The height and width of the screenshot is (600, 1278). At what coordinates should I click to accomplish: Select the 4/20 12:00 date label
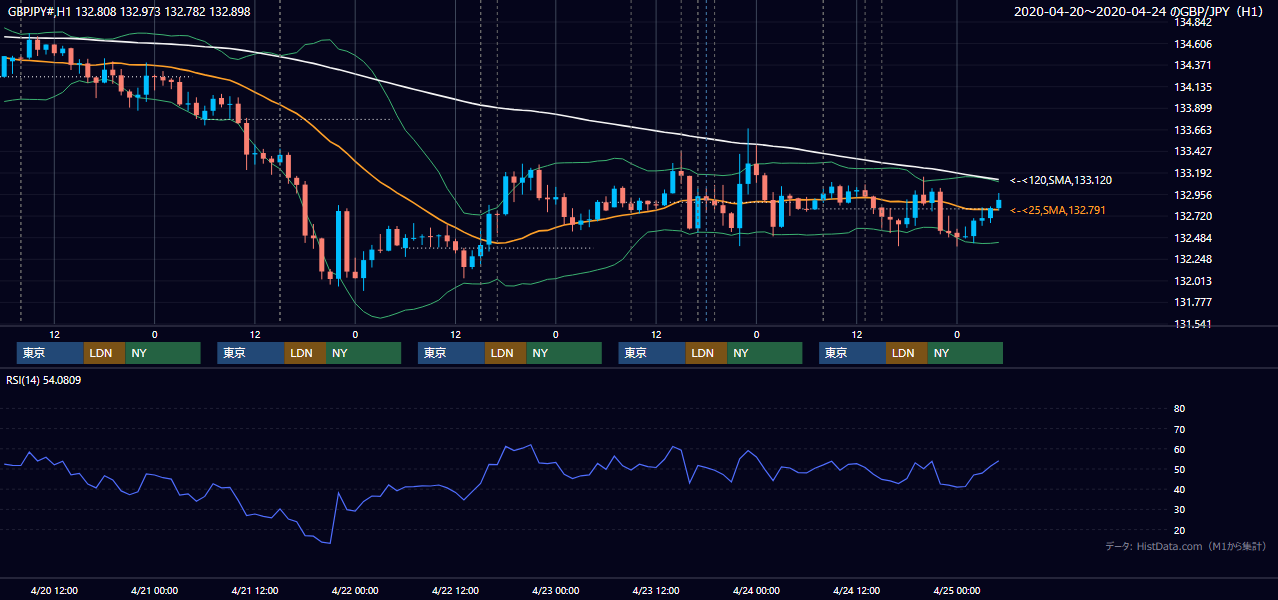(x=55, y=590)
